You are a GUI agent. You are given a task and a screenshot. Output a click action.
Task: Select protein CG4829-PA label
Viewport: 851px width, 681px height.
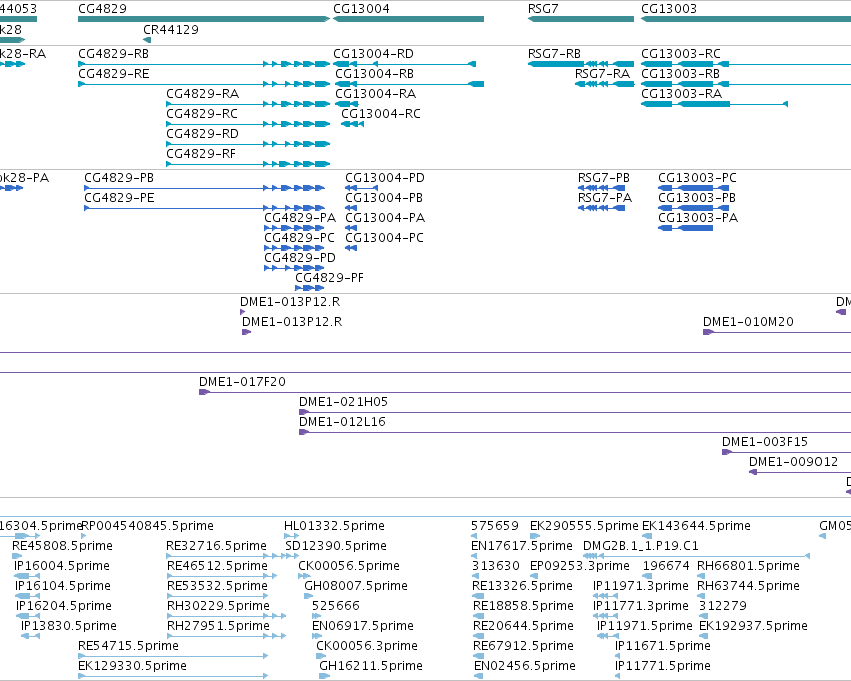[x=300, y=218]
